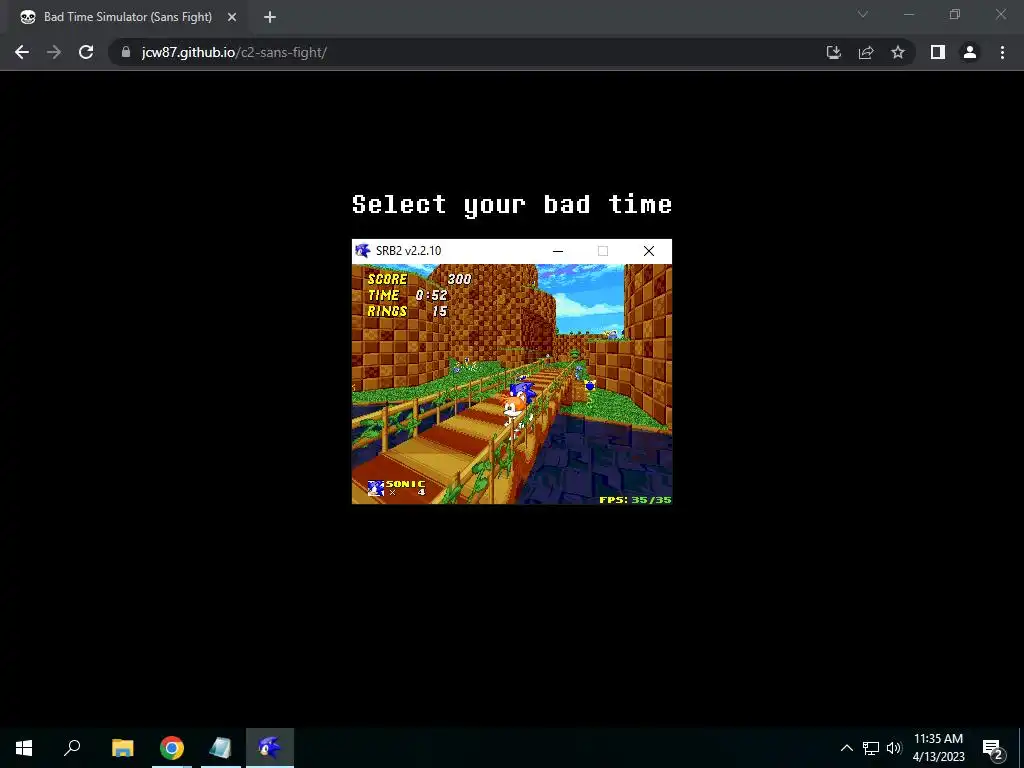Click the SRB2 v2.2.10 title text
The height and width of the screenshot is (768, 1024).
[408, 251]
